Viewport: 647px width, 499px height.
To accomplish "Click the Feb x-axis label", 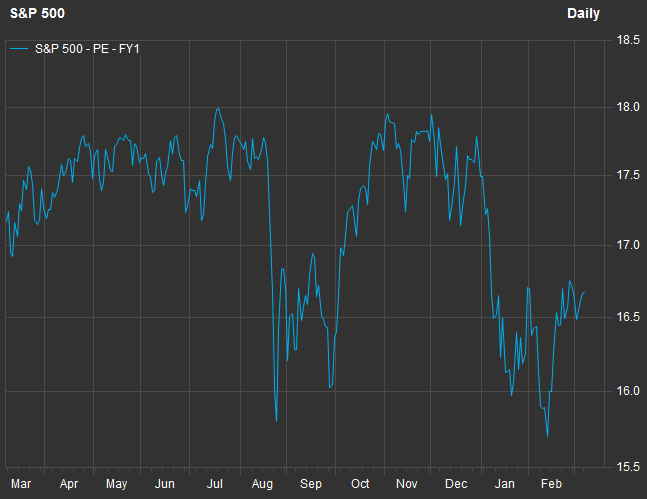I will 552,483.
